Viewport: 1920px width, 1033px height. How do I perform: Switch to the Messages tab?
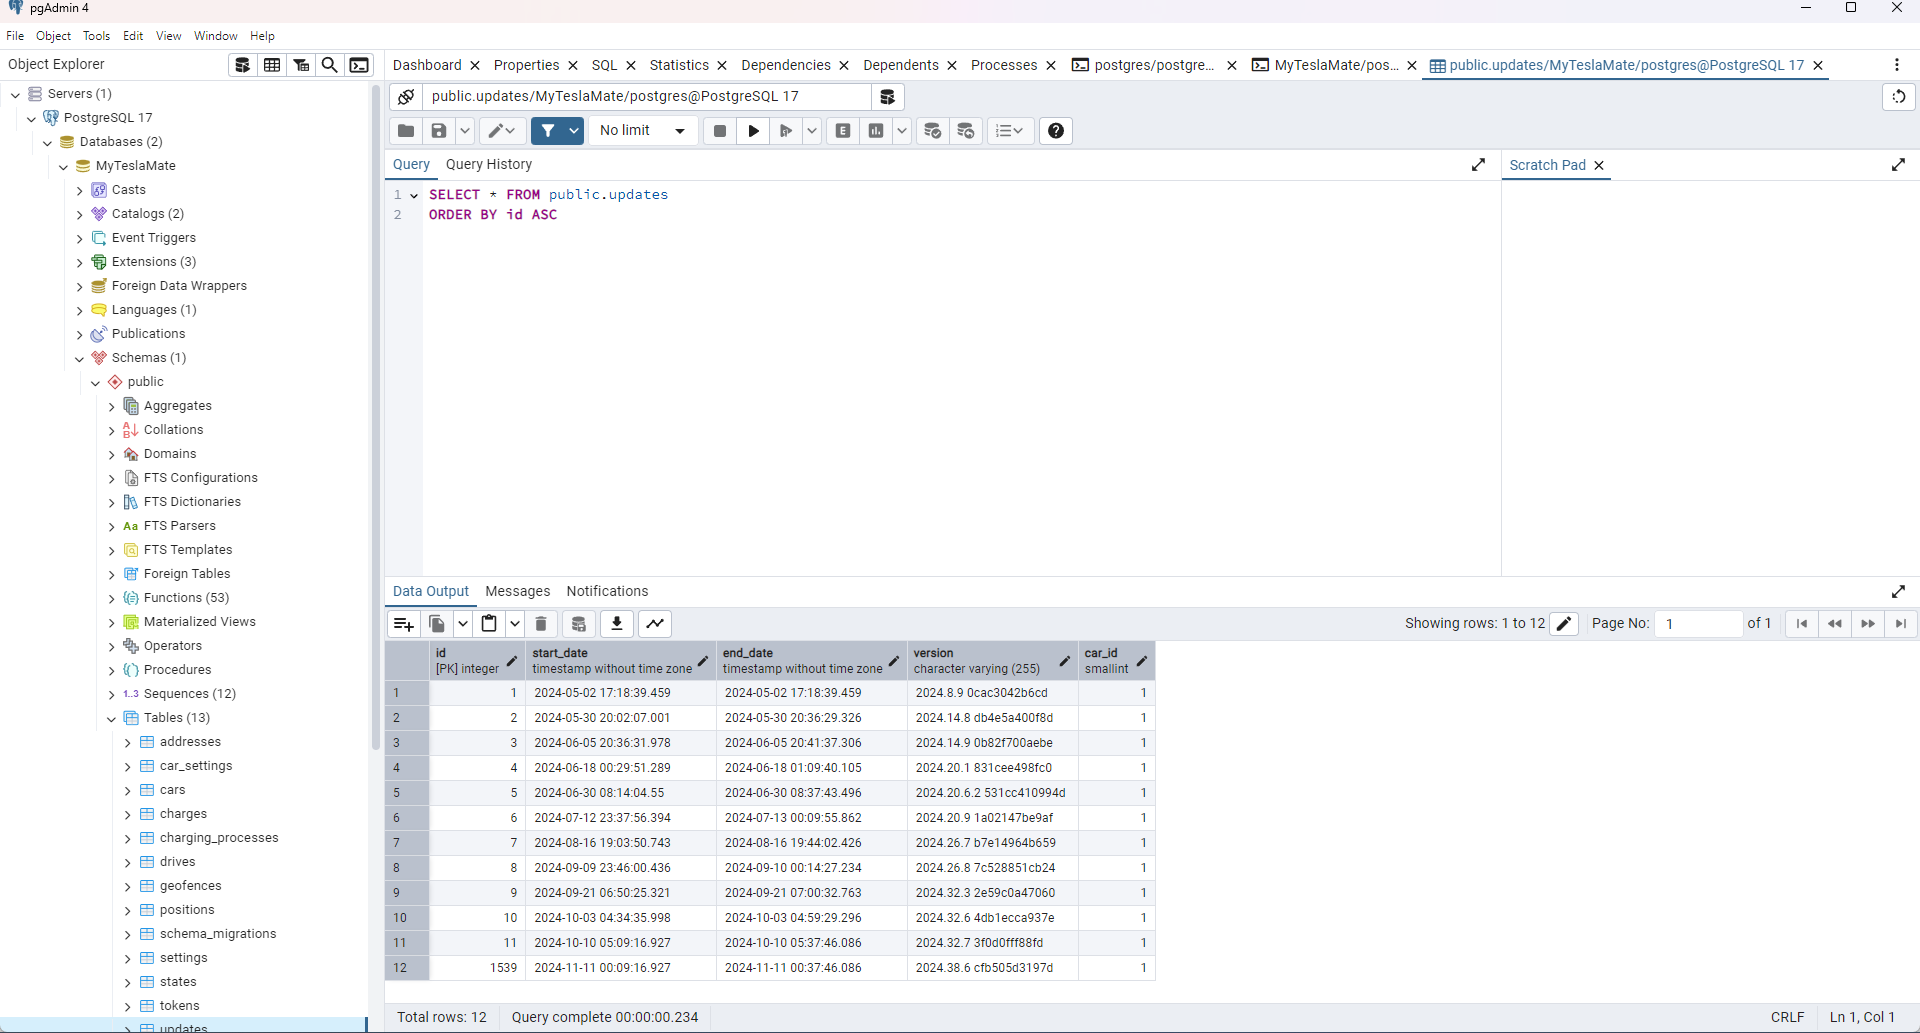[518, 591]
